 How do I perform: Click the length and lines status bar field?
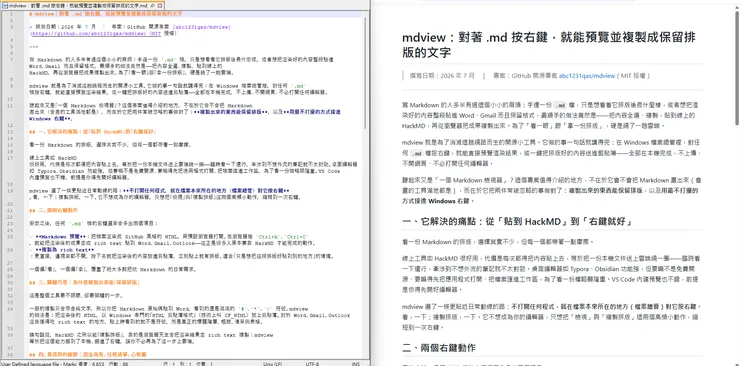[103, 364]
